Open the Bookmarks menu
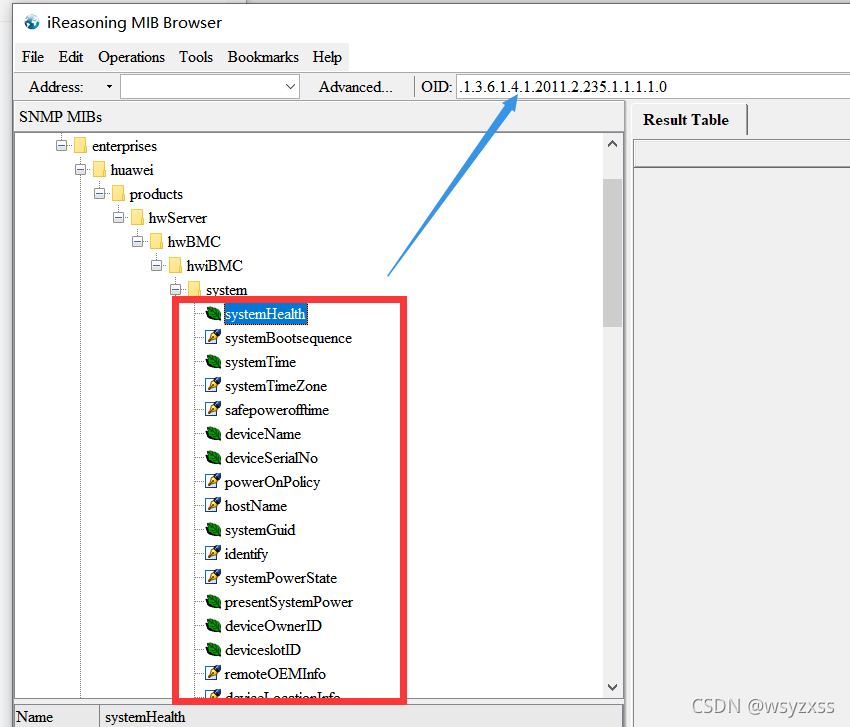 pos(263,57)
